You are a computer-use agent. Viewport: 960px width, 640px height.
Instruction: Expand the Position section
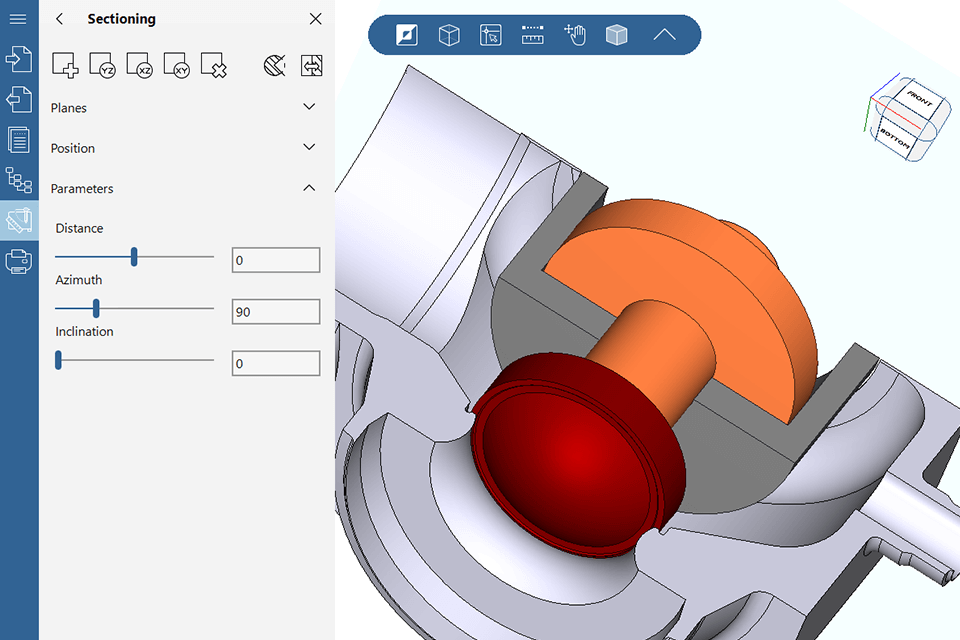[309, 147]
